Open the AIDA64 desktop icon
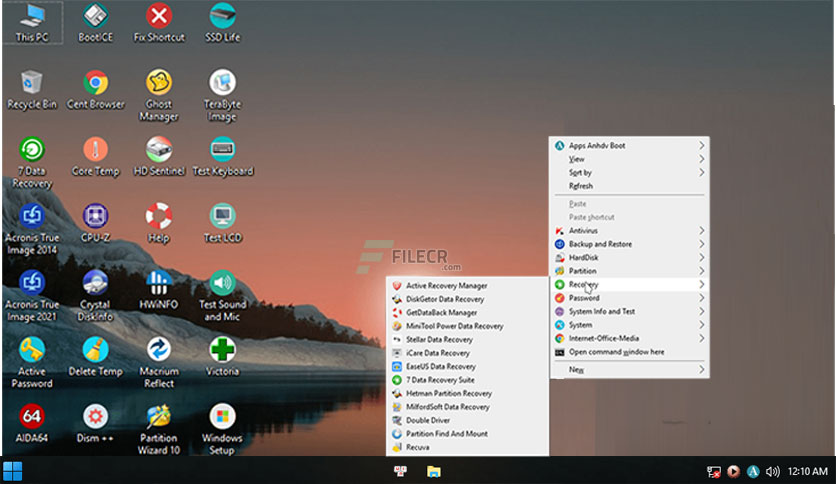 pos(32,416)
